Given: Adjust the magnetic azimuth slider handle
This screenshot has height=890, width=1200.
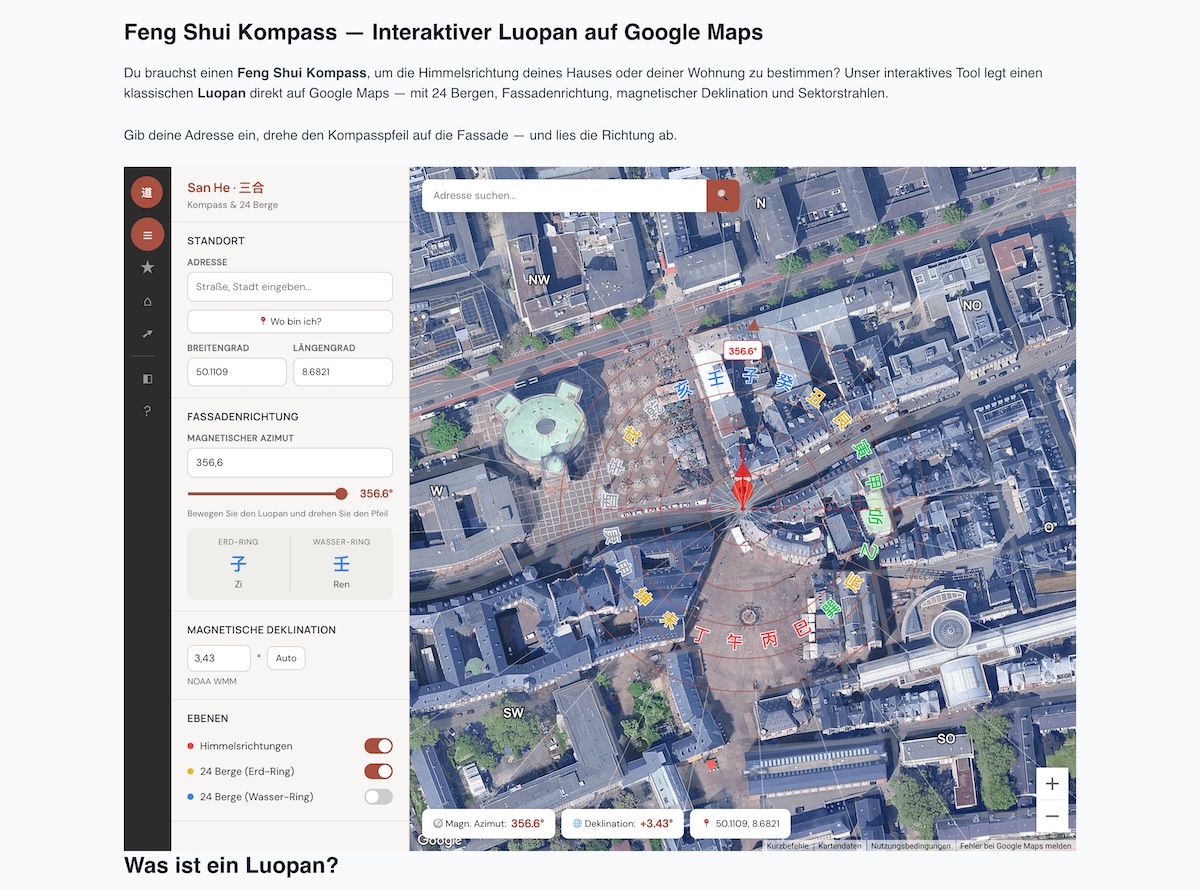Looking at the screenshot, I should point(341,493).
